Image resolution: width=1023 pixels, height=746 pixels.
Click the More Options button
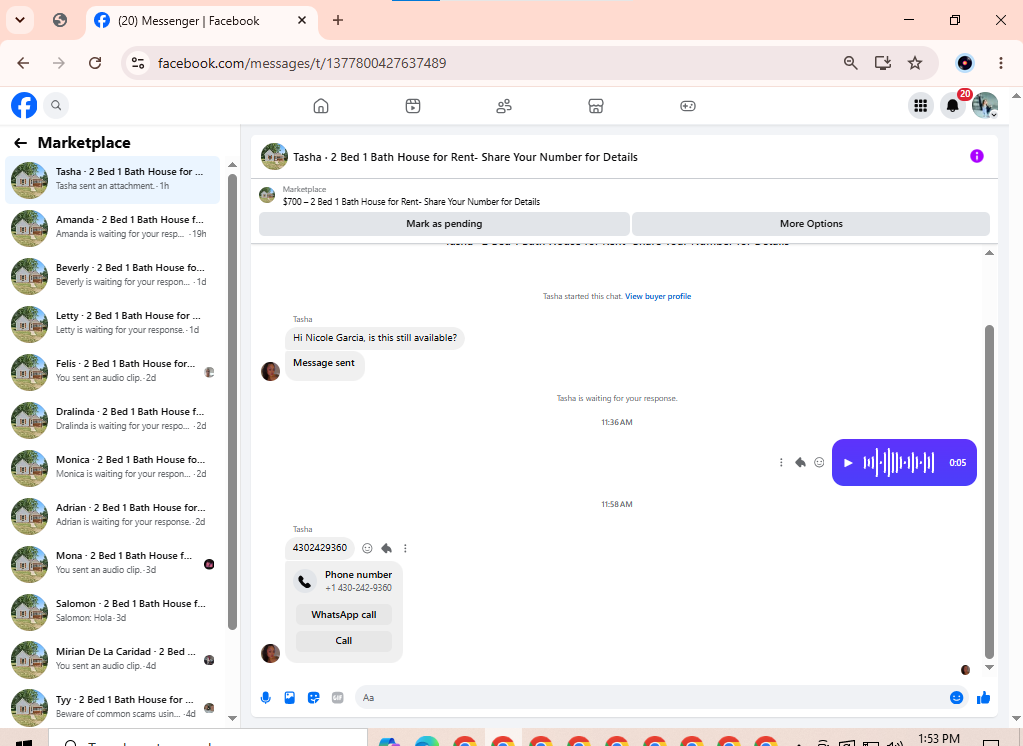coord(811,224)
